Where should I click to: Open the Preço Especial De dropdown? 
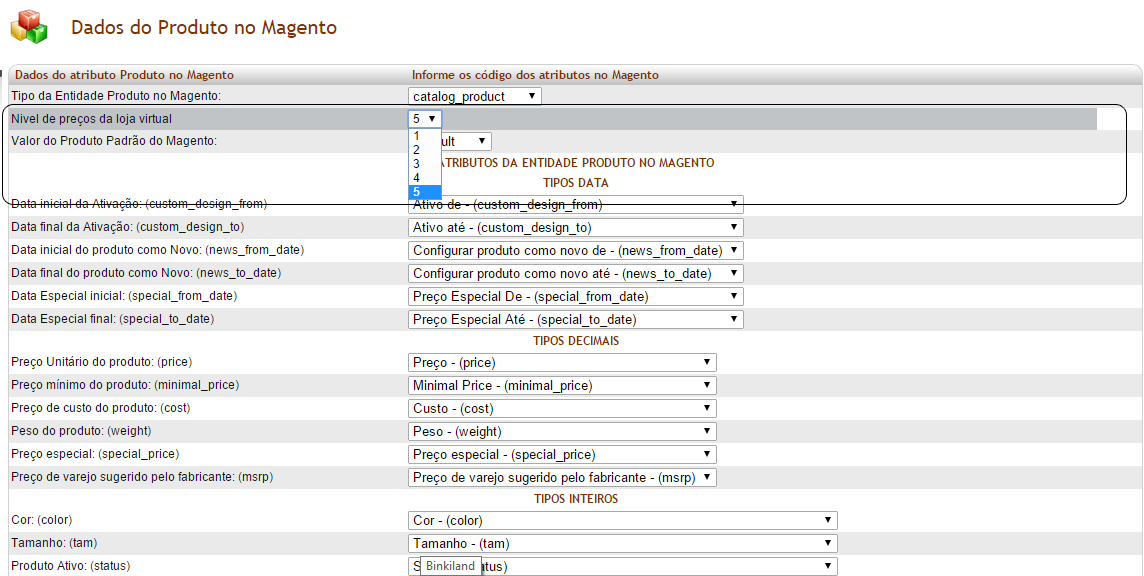coord(576,296)
